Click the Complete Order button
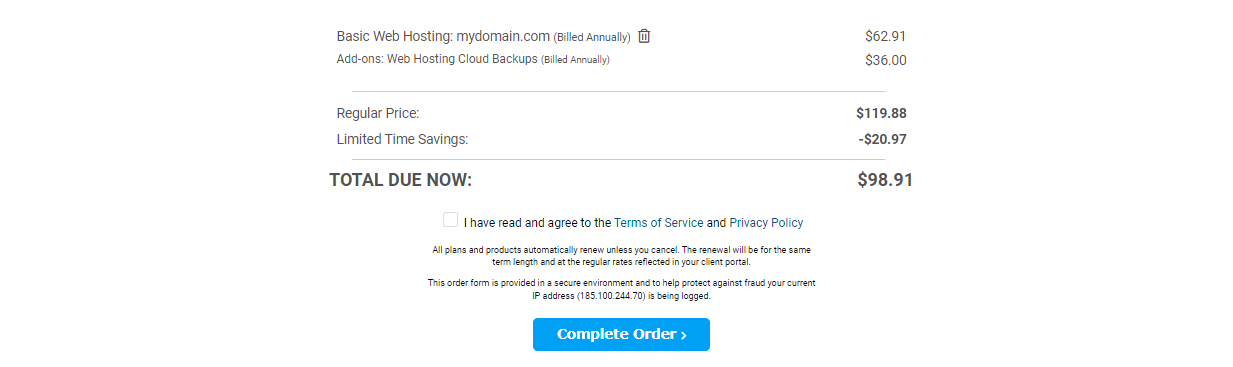The image size is (1233, 367). click(x=621, y=334)
